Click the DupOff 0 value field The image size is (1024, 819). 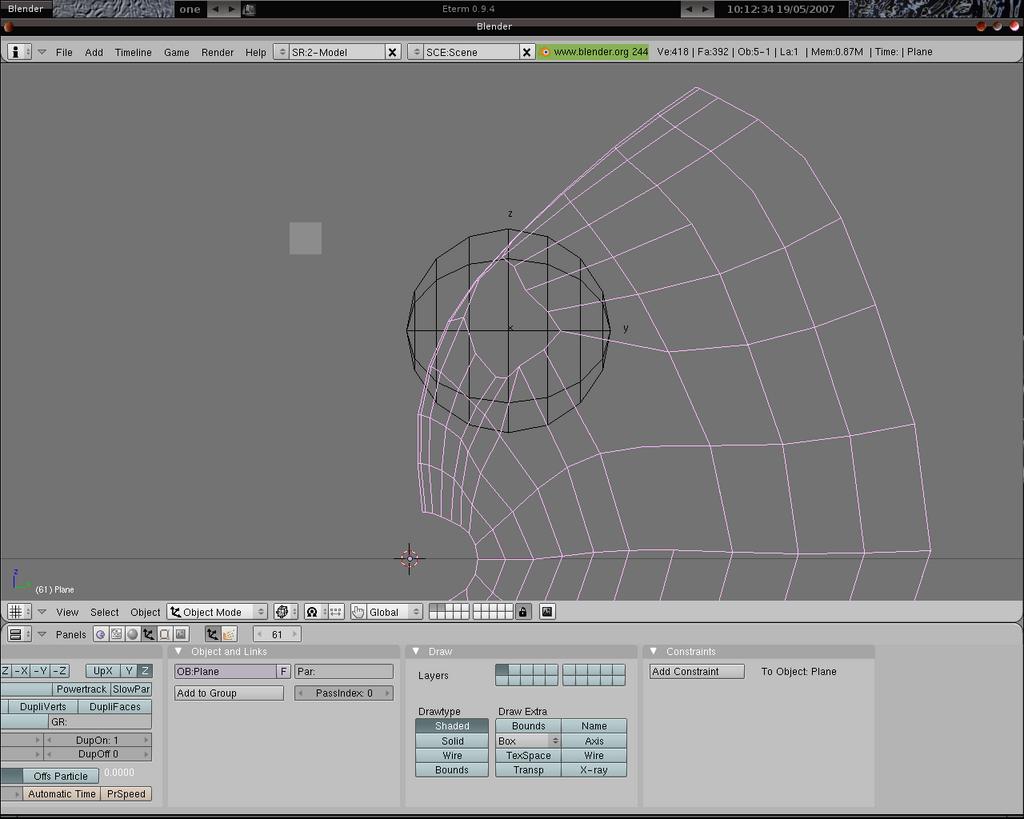(97, 754)
